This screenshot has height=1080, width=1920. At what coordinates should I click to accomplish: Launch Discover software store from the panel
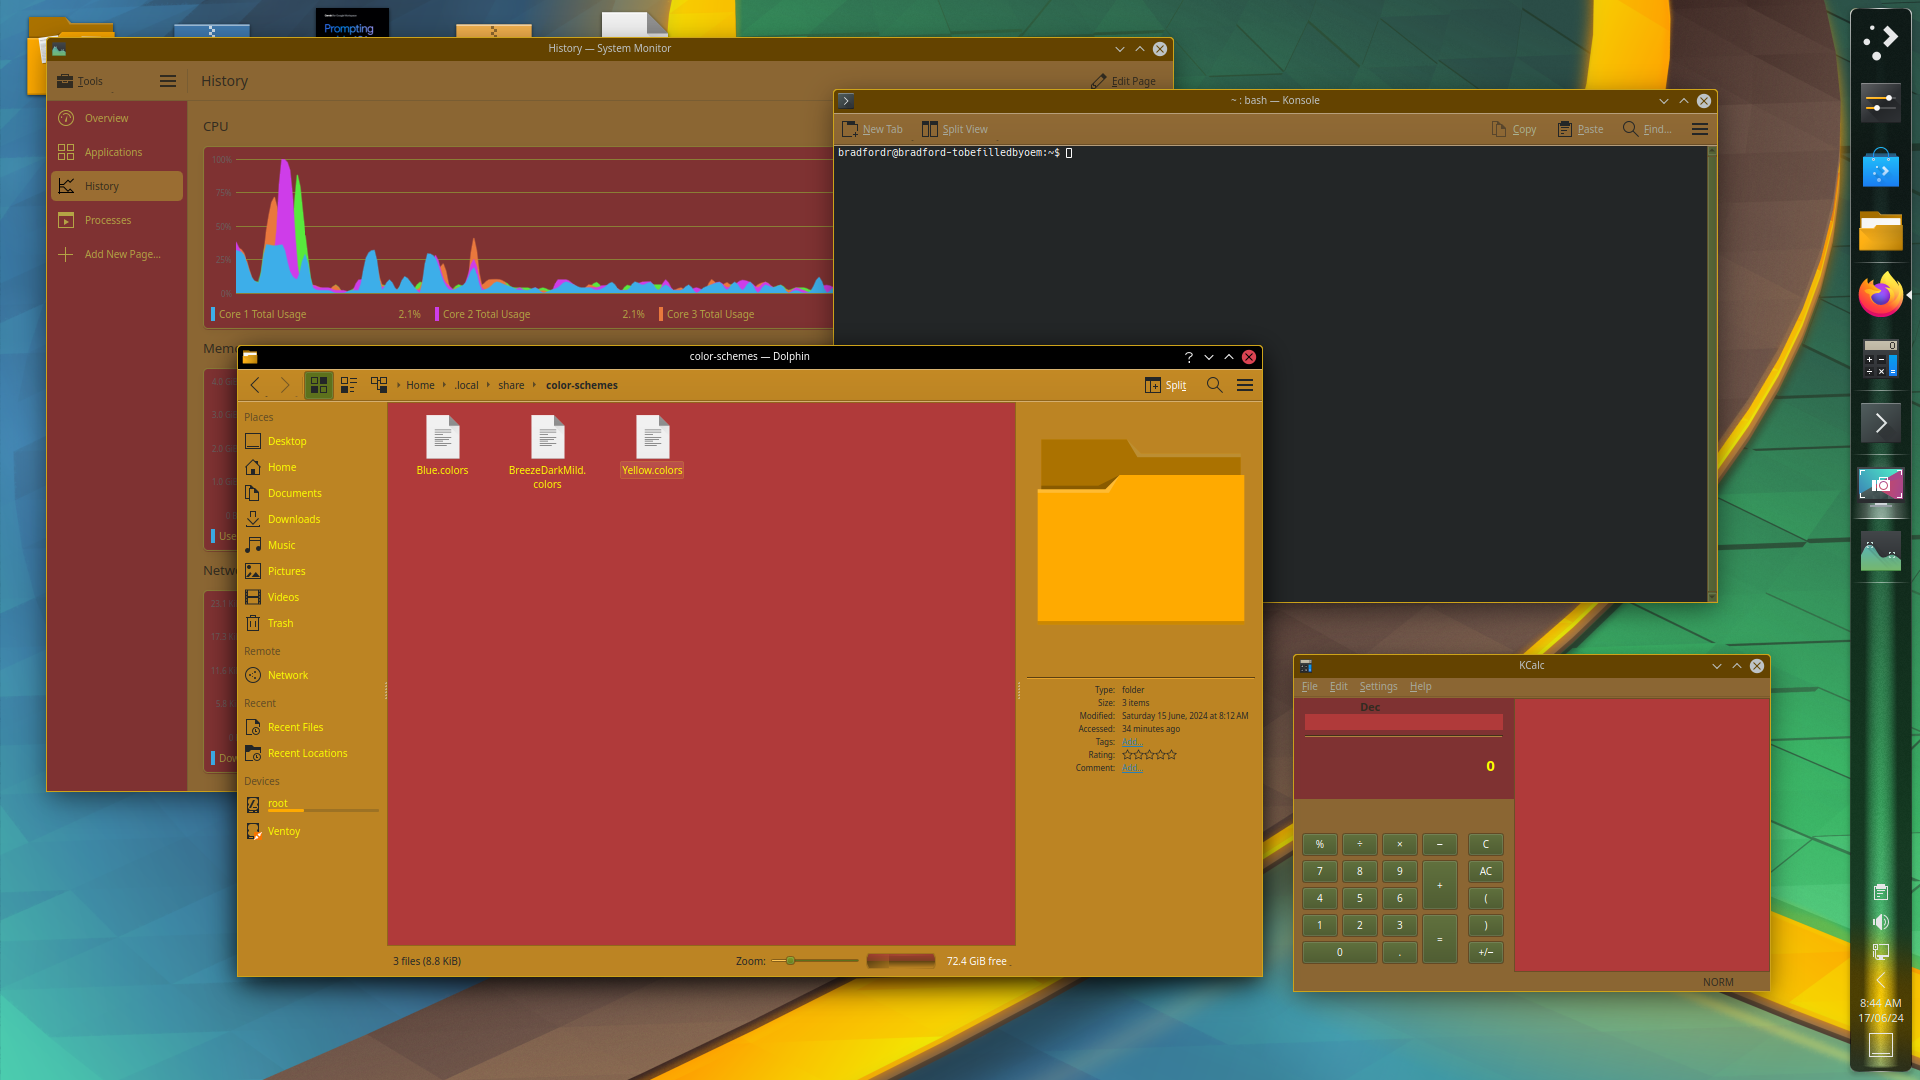point(1880,167)
